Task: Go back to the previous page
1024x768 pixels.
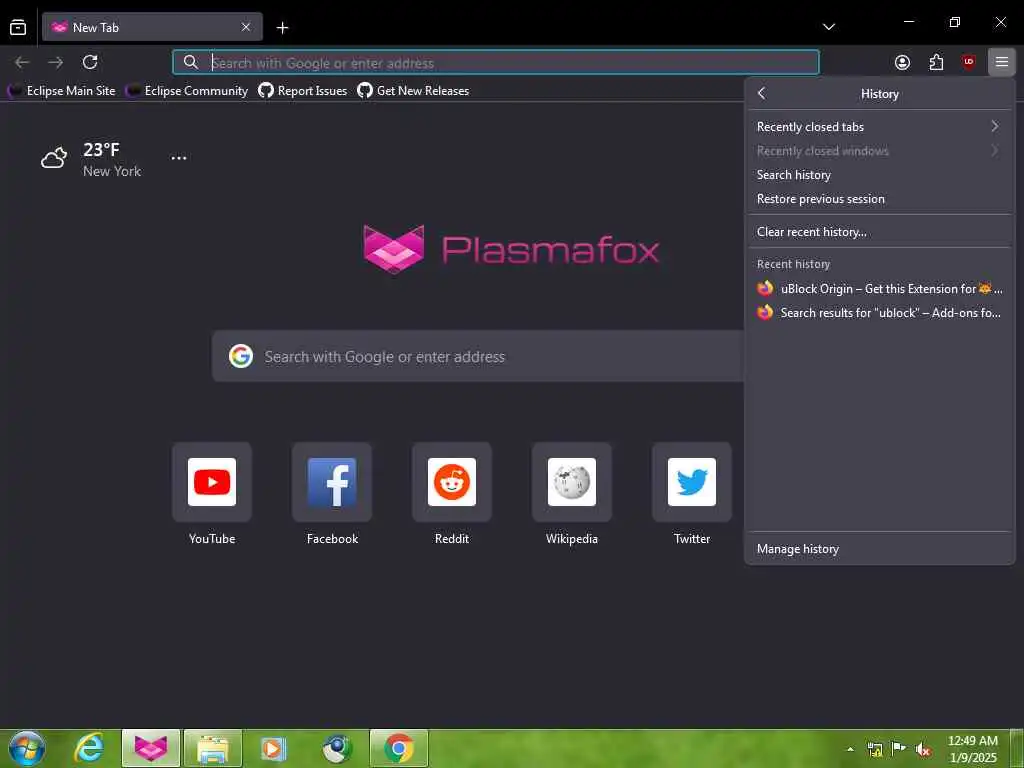Action: point(22,62)
